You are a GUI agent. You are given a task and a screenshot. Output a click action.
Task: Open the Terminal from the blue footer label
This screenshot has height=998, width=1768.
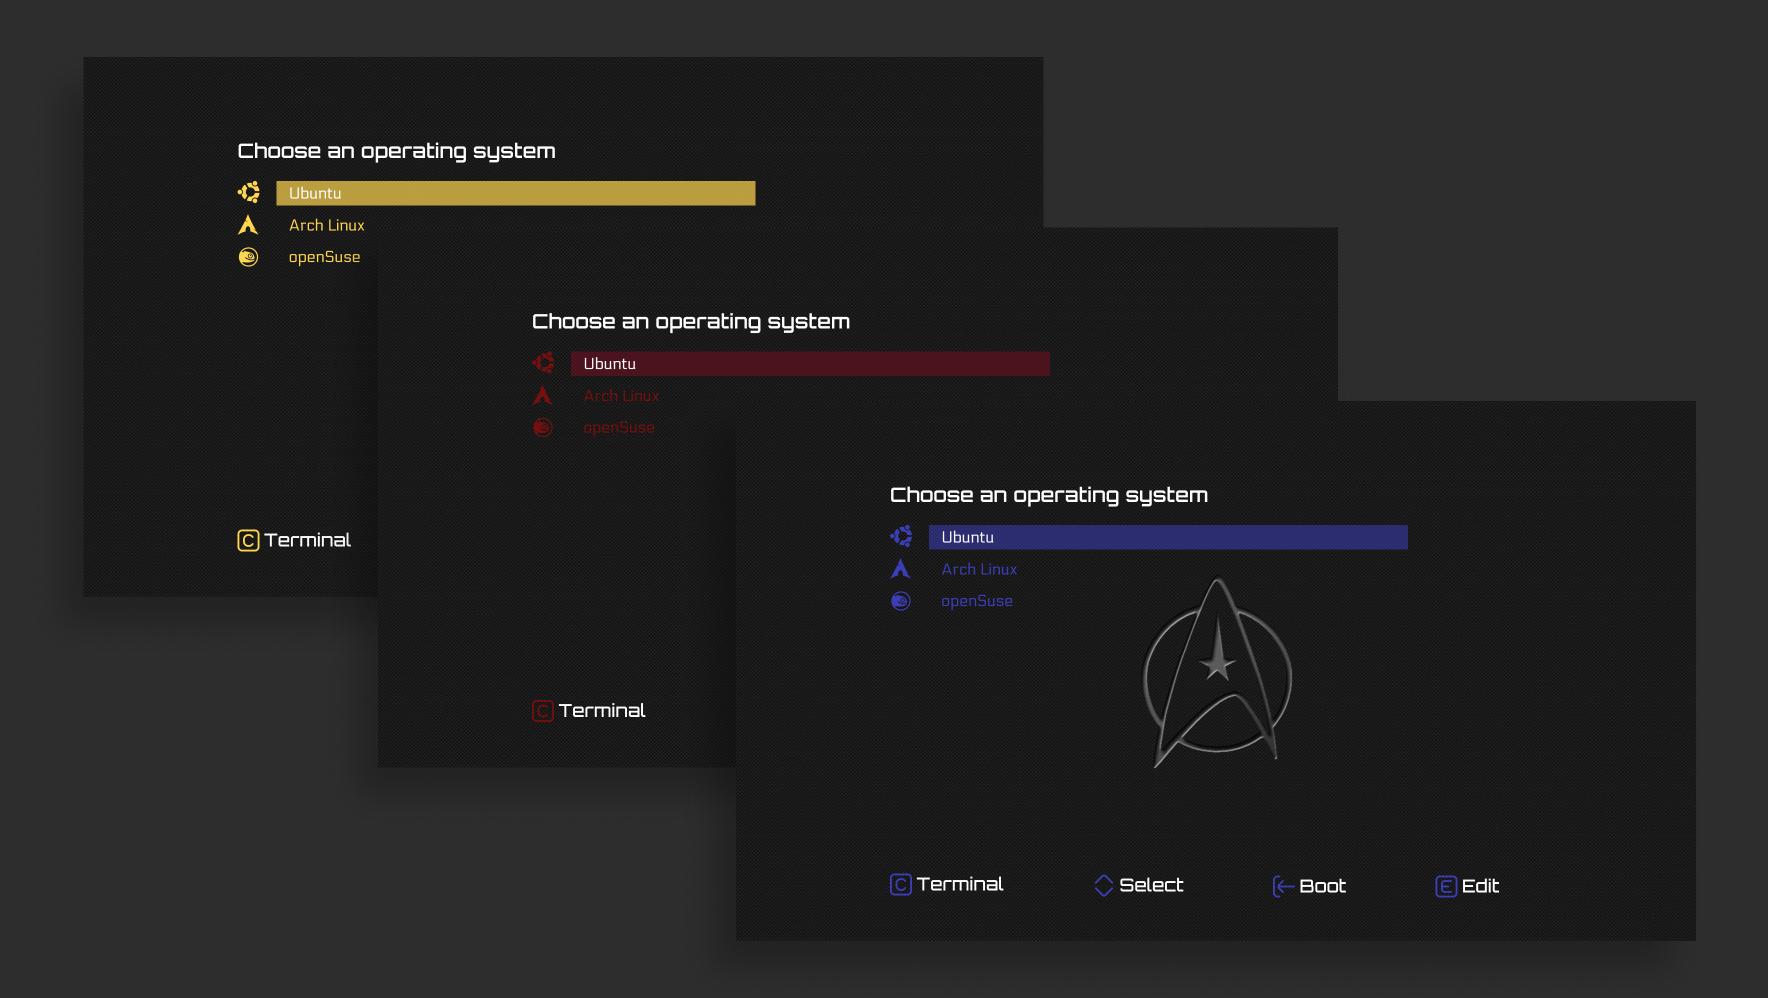click(959, 883)
